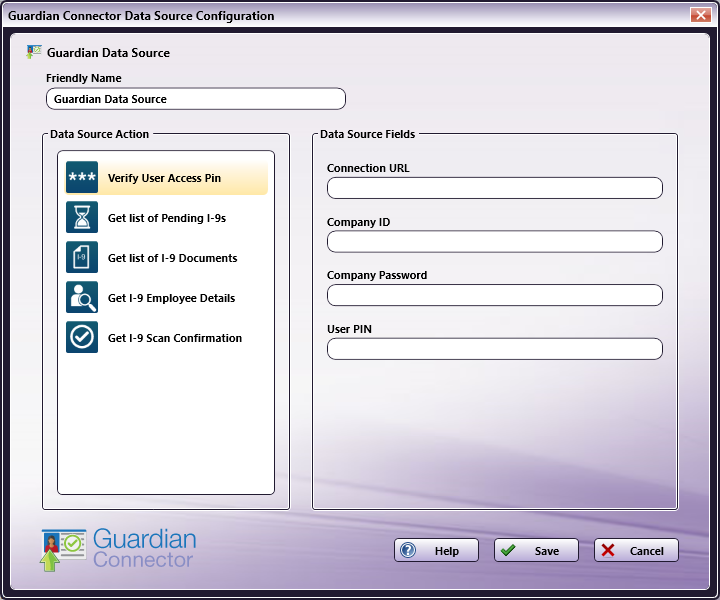
Task: Choose Get list of I-9 Documents
Action: click(x=173, y=258)
